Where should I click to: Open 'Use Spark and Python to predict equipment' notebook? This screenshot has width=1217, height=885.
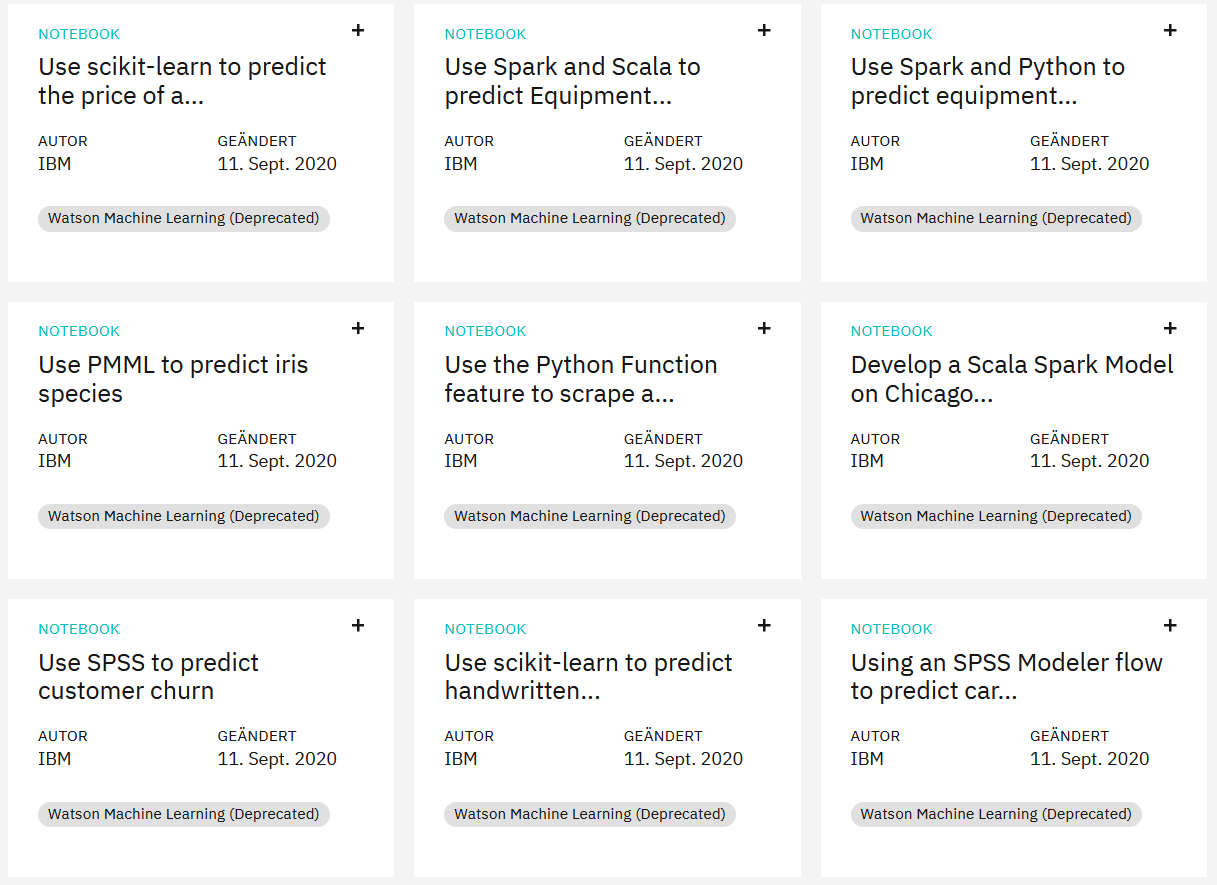tap(988, 81)
